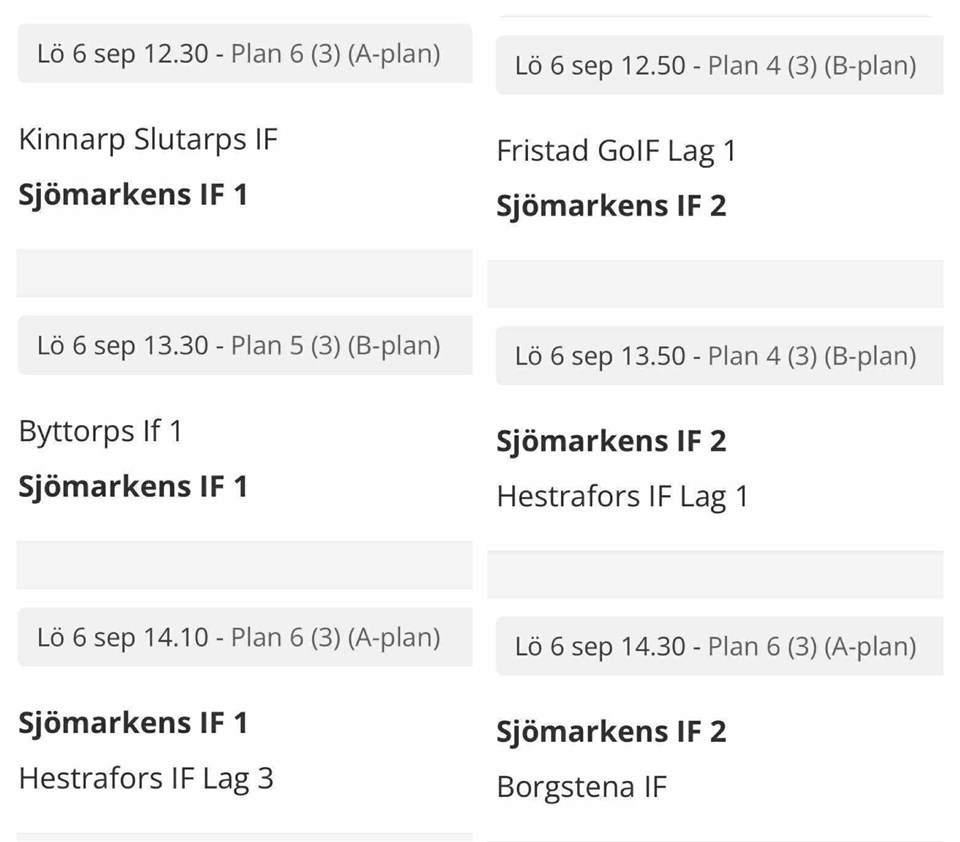Image resolution: width=960 pixels, height=842 pixels.
Task: Open Sjömarkens IF 2 in the 13.50 match
Action: pos(611,441)
